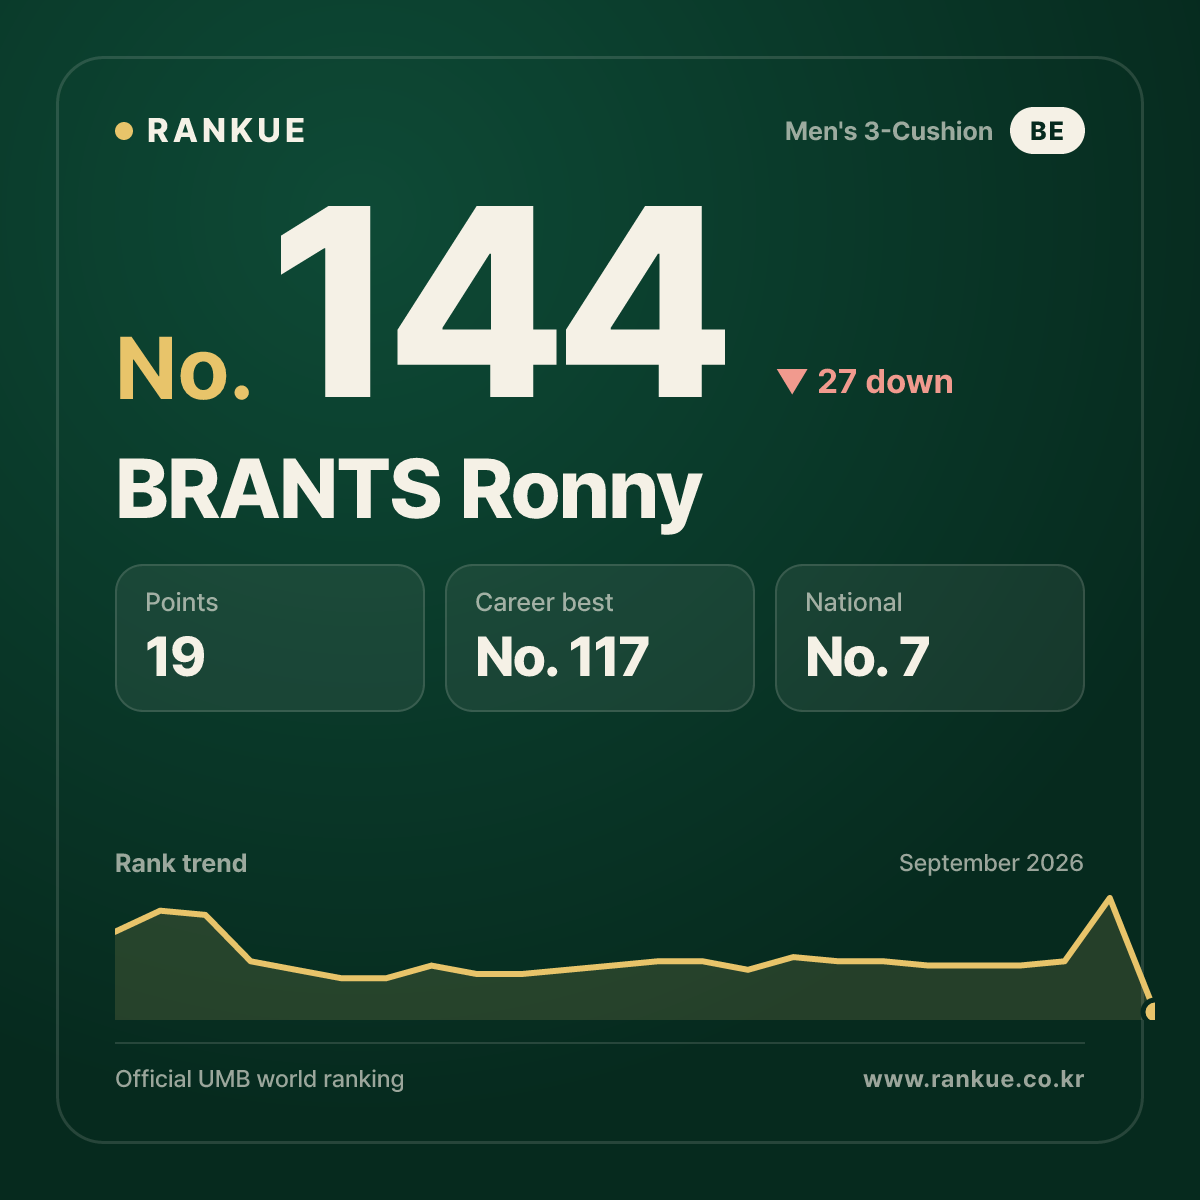Select the BE country badge
Viewport: 1200px width, 1200px height.
pos(1047,131)
